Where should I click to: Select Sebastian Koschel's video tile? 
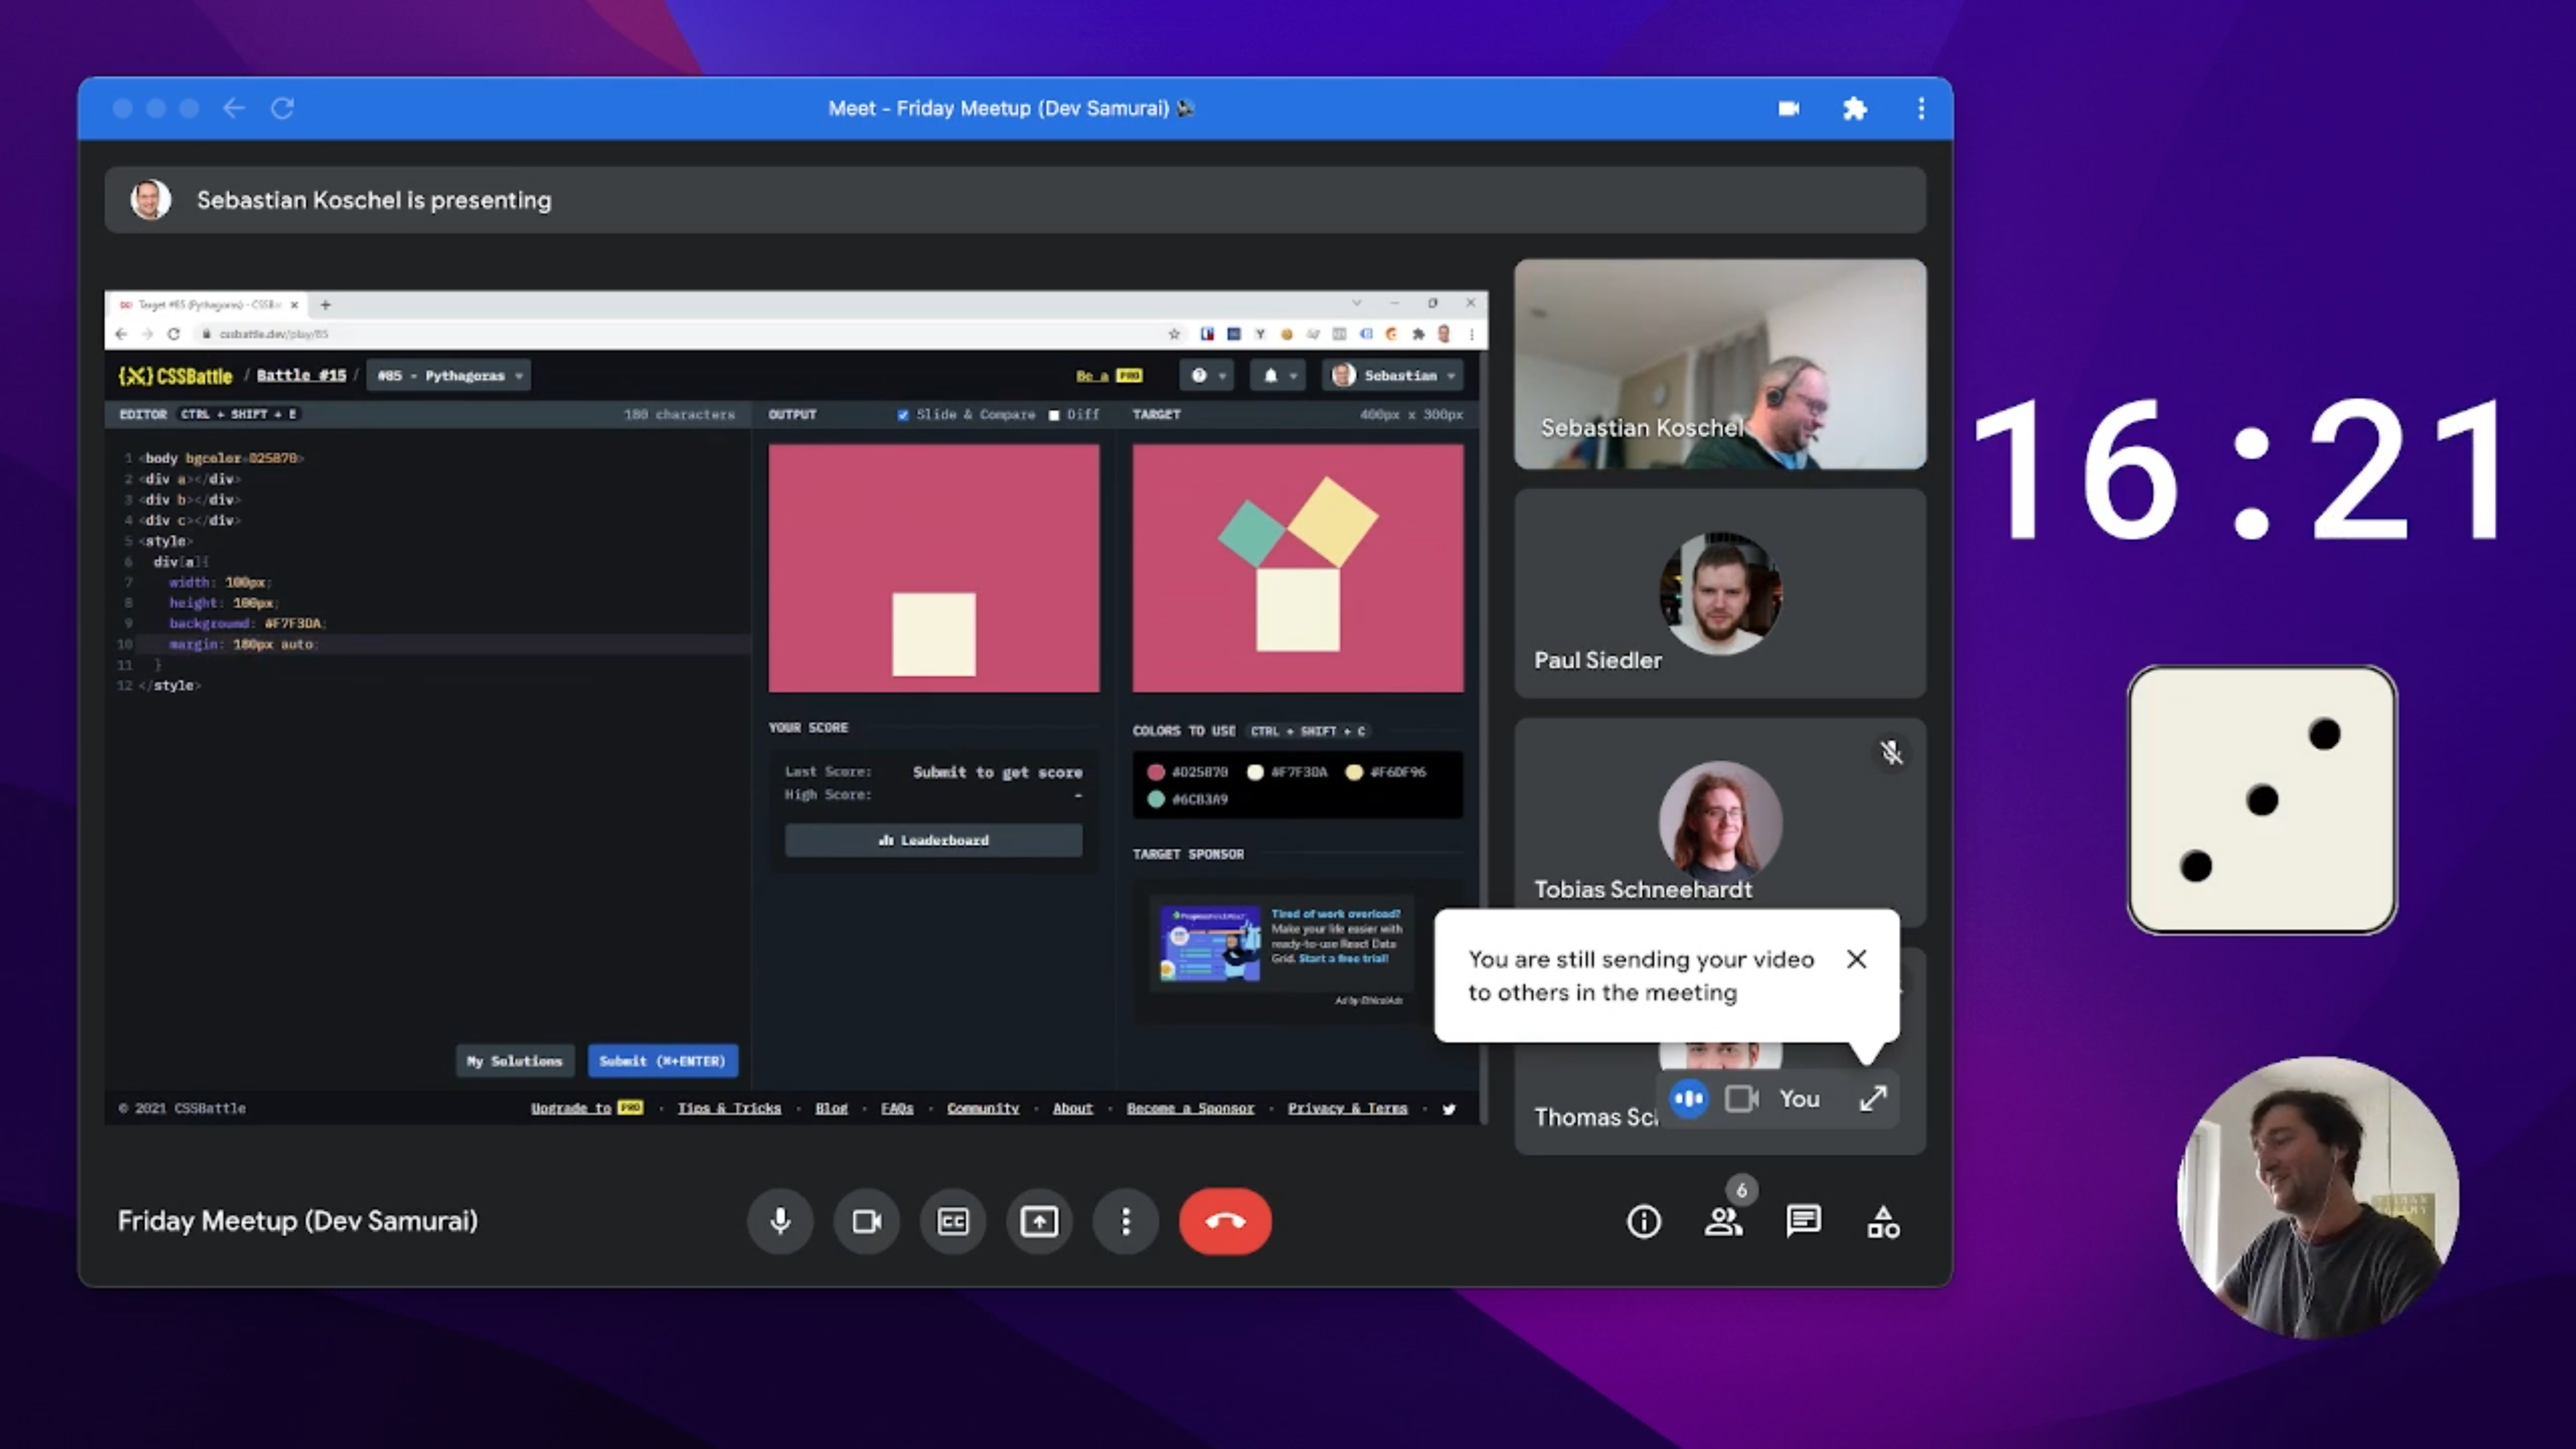1720,364
